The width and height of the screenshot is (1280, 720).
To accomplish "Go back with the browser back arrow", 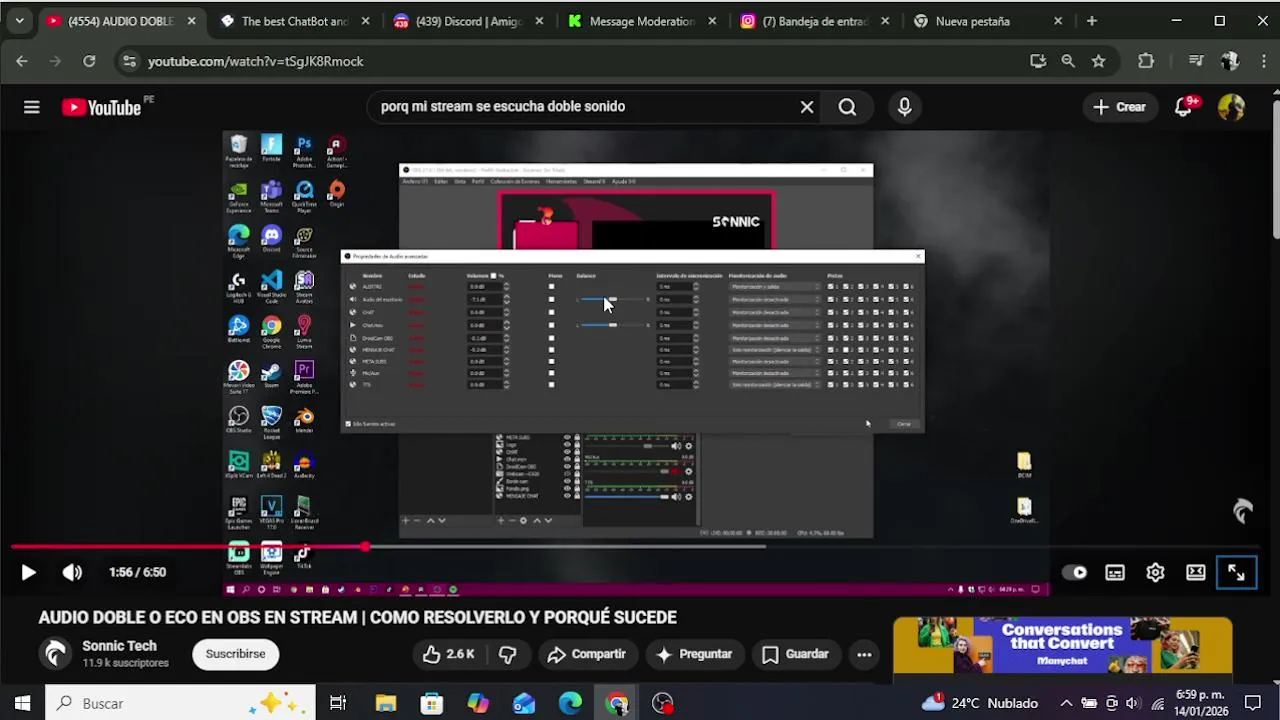I will tap(22, 61).
